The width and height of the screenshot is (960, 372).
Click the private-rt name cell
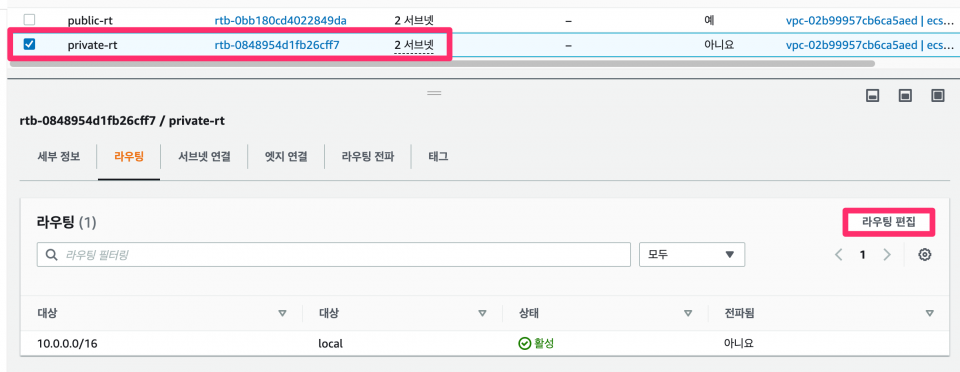point(92,45)
